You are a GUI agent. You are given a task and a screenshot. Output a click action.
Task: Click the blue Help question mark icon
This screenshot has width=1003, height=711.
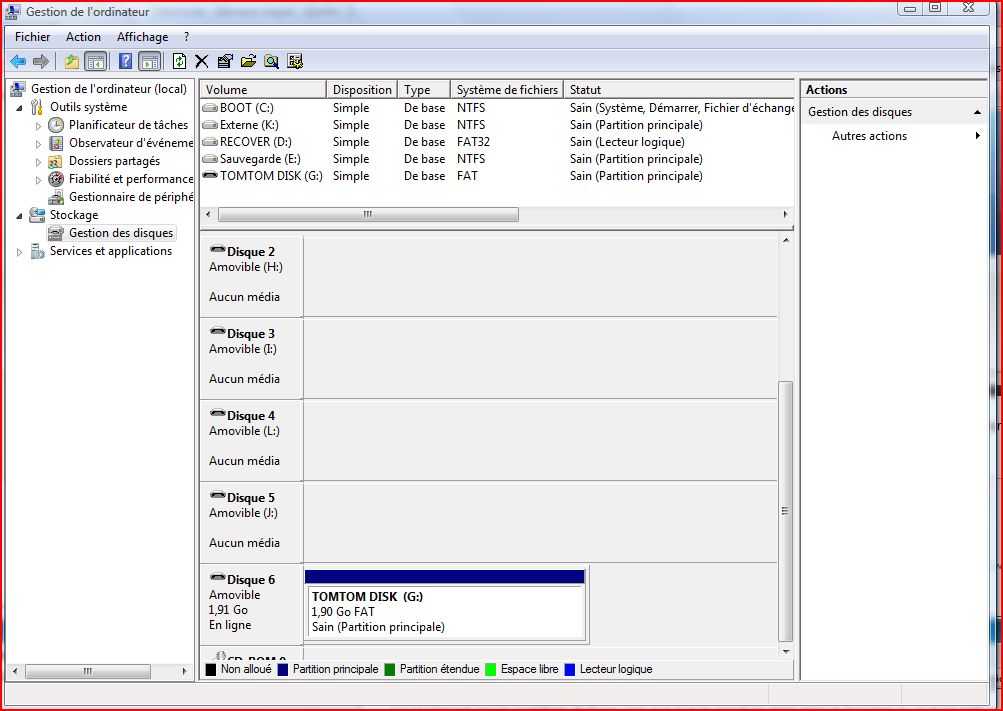tap(125, 61)
